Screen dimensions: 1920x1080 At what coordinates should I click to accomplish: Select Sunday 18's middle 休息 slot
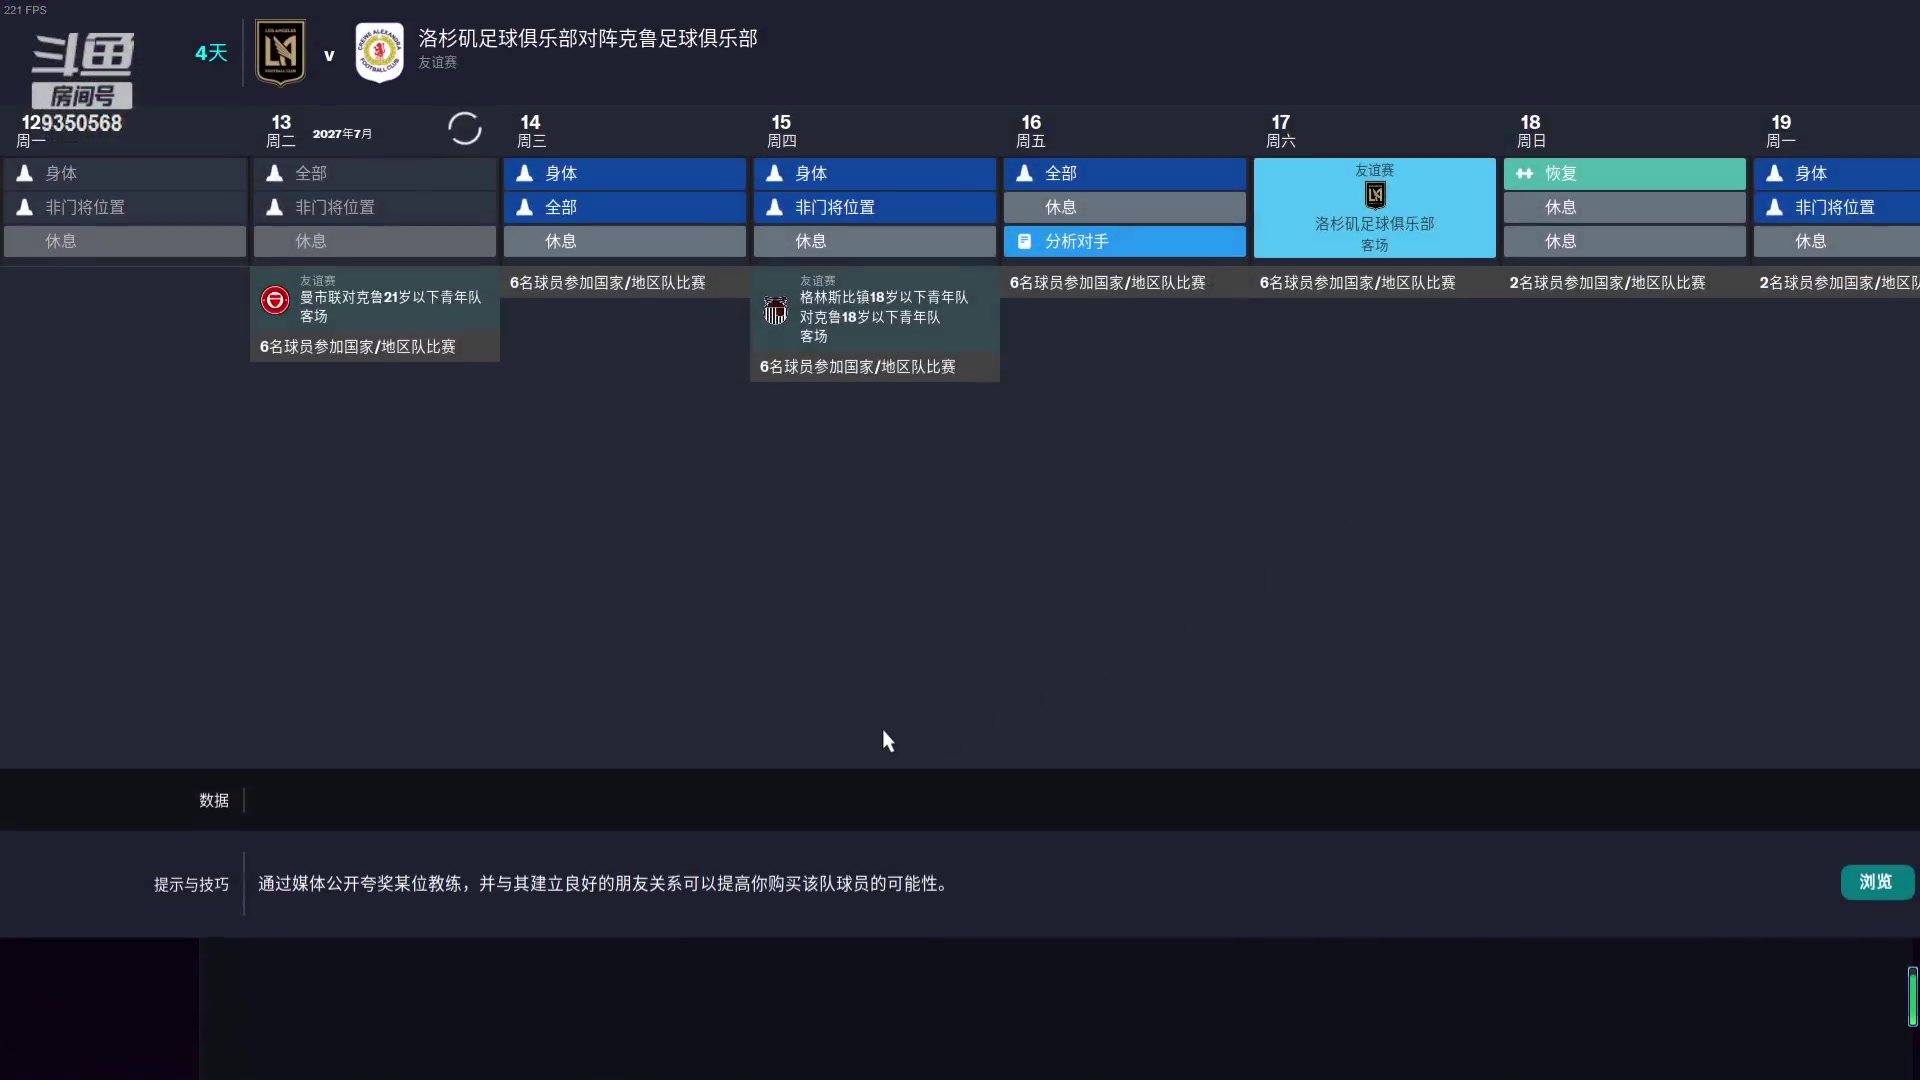pyautogui.click(x=1625, y=207)
